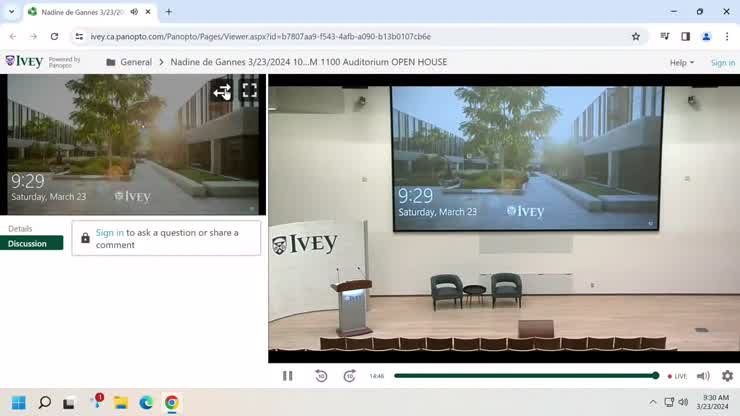
Task: Expand the Help dropdown menu
Action: click(x=682, y=62)
